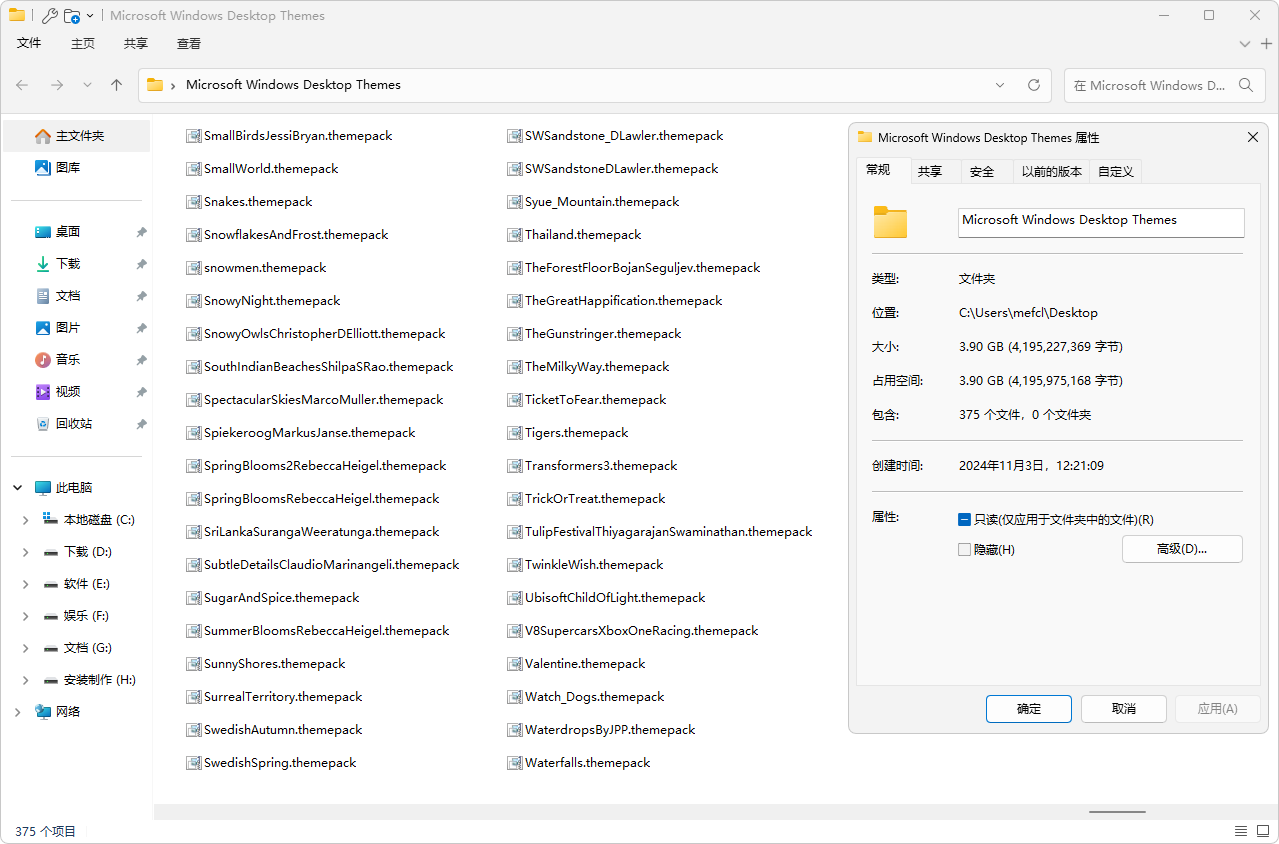Click 取消 button in properties dialog
Image resolution: width=1279 pixels, height=844 pixels.
(x=1124, y=708)
